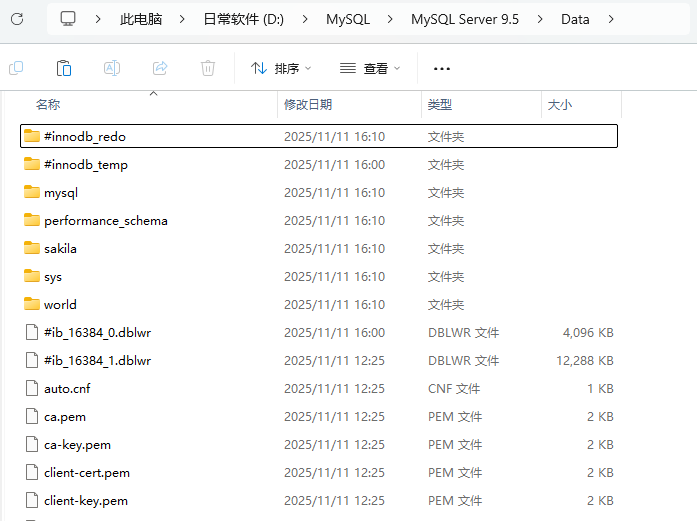Select file name #ib_16384_0.dblwr
This screenshot has width=697, height=529.
(x=97, y=333)
